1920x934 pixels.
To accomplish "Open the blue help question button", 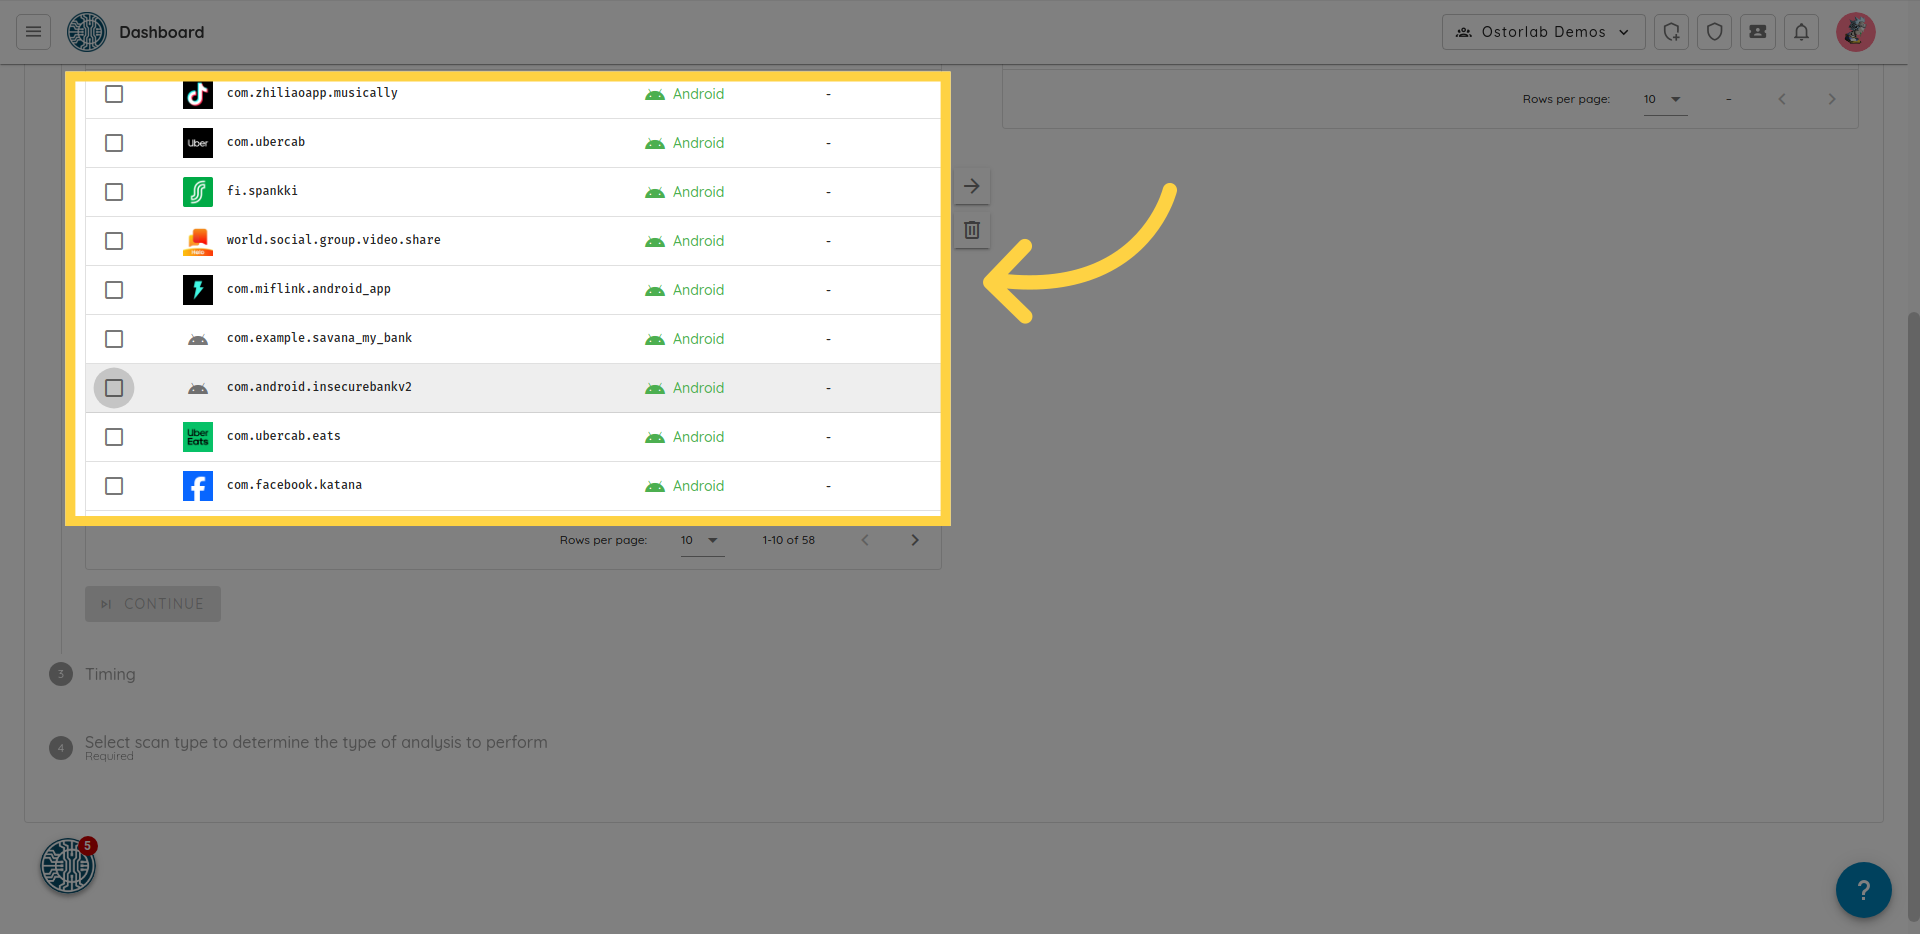I will click(x=1863, y=889).
